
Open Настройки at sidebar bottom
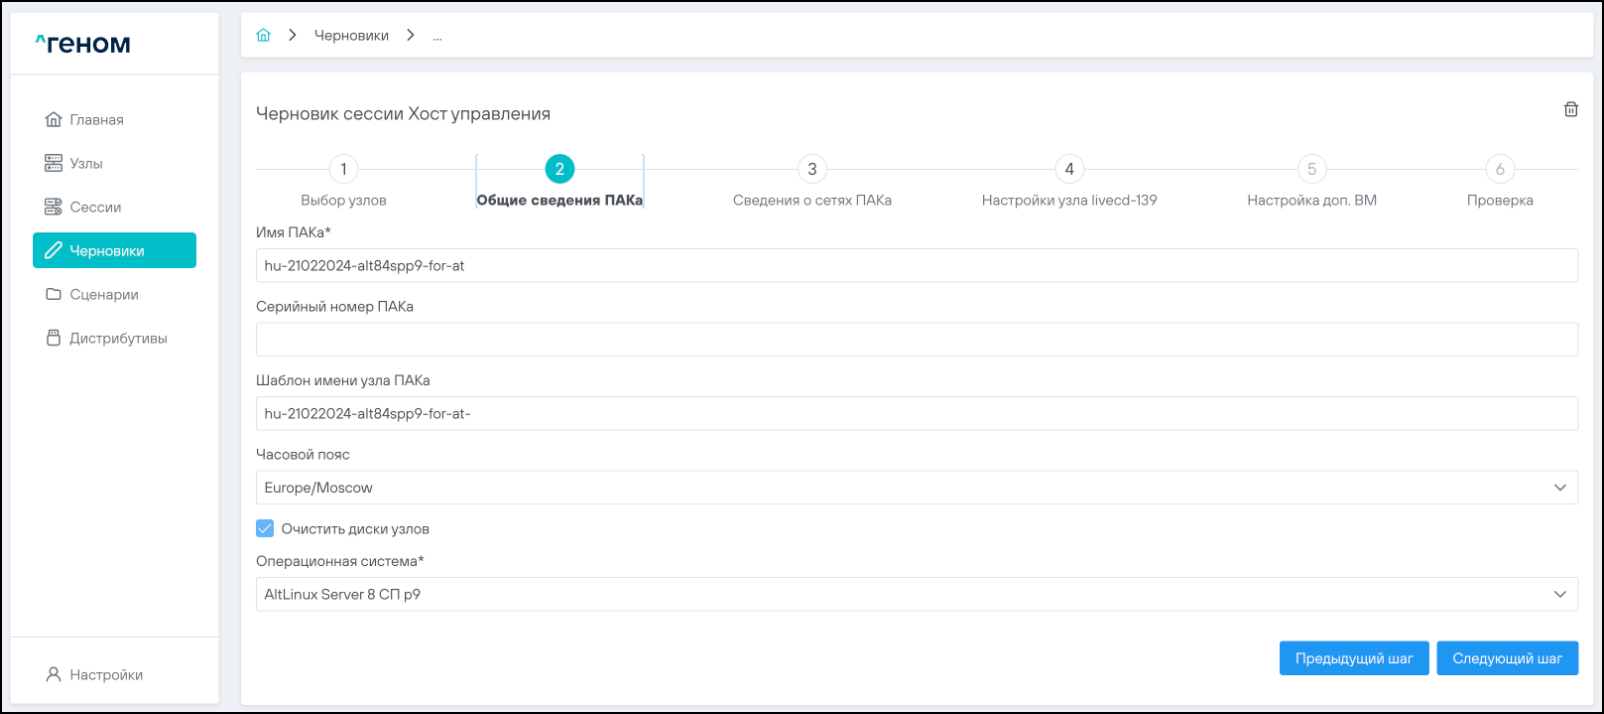[x=105, y=675]
